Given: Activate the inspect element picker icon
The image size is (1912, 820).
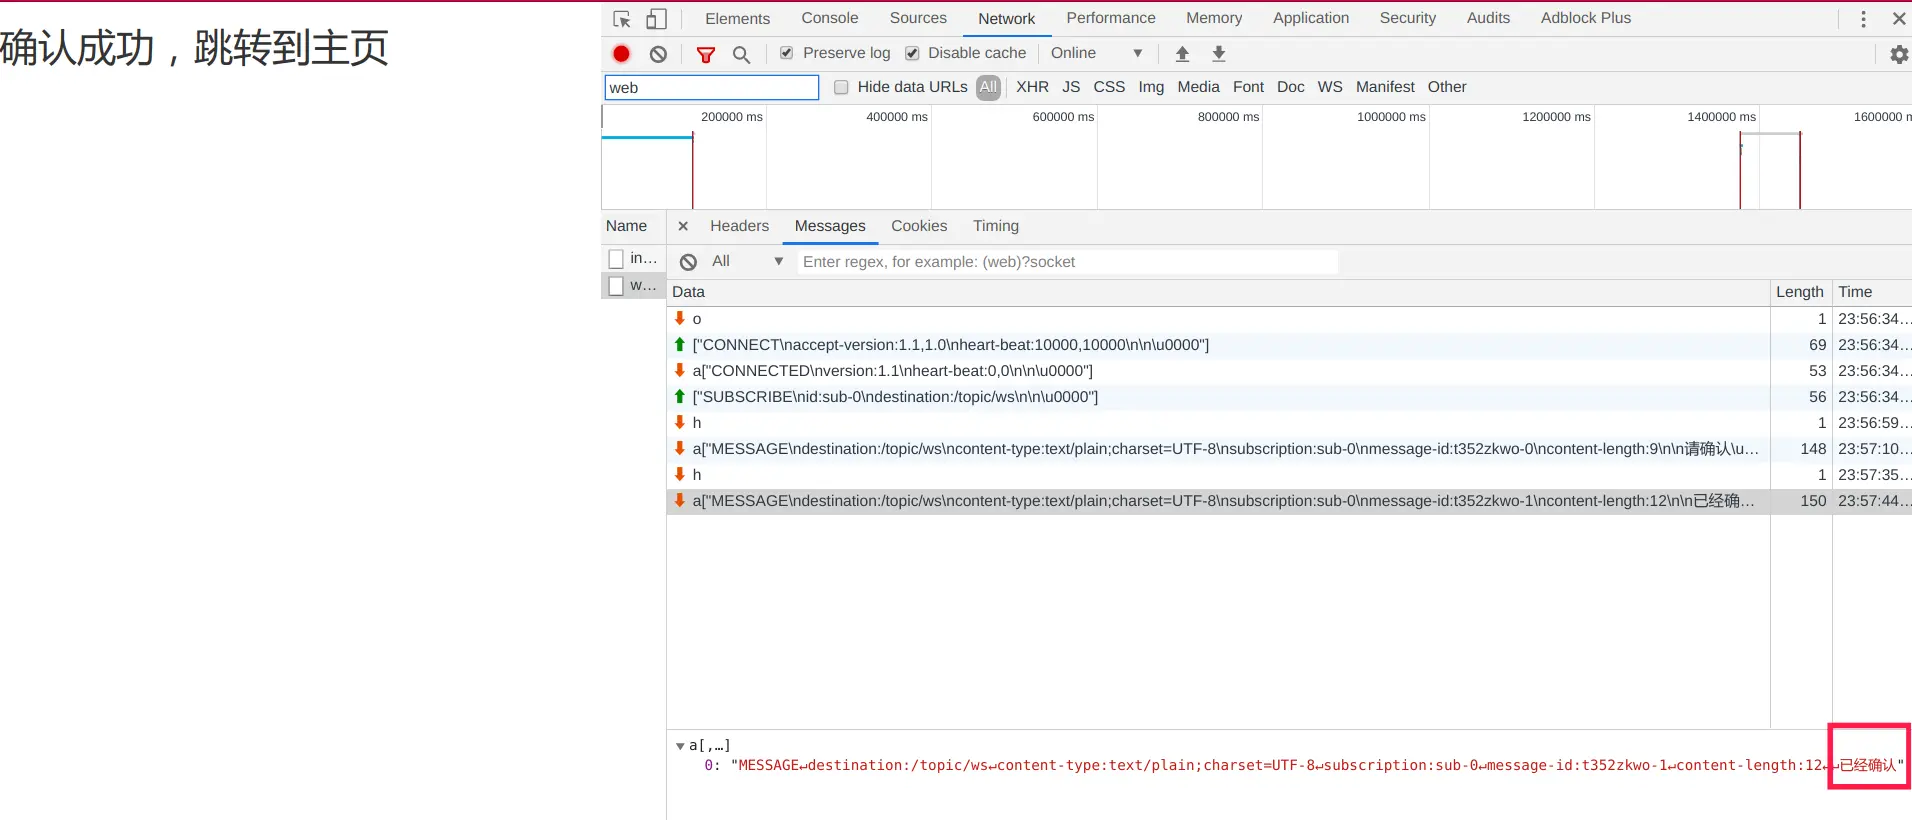Looking at the screenshot, I should [622, 19].
